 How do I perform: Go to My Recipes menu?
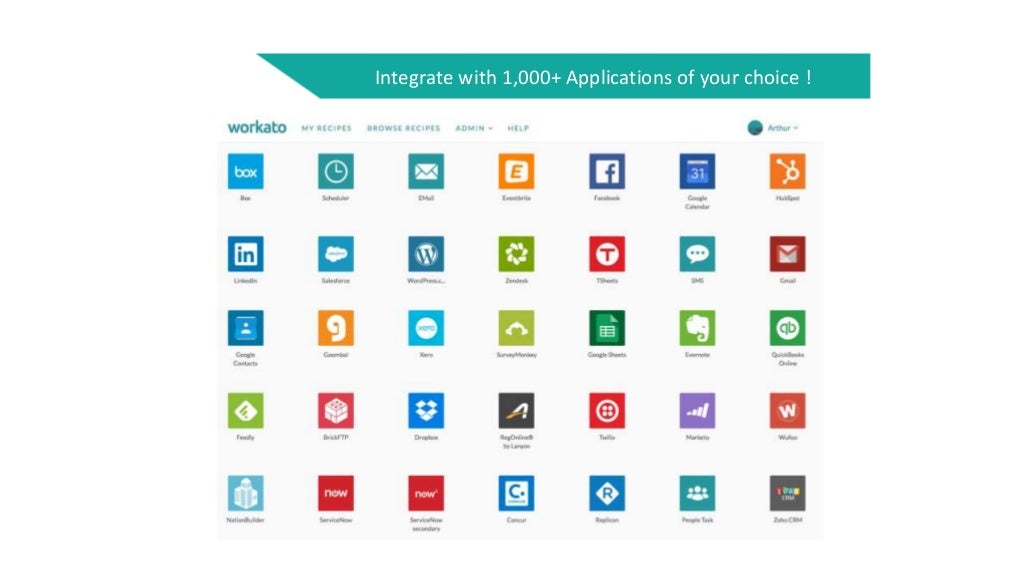[327, 128]
